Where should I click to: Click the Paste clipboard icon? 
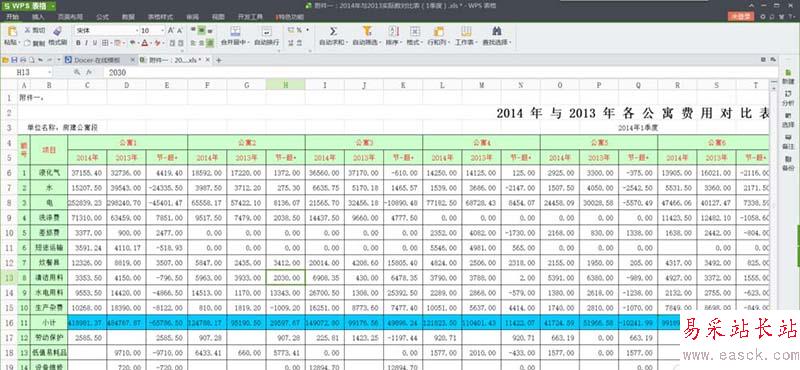tap(12, 31)
